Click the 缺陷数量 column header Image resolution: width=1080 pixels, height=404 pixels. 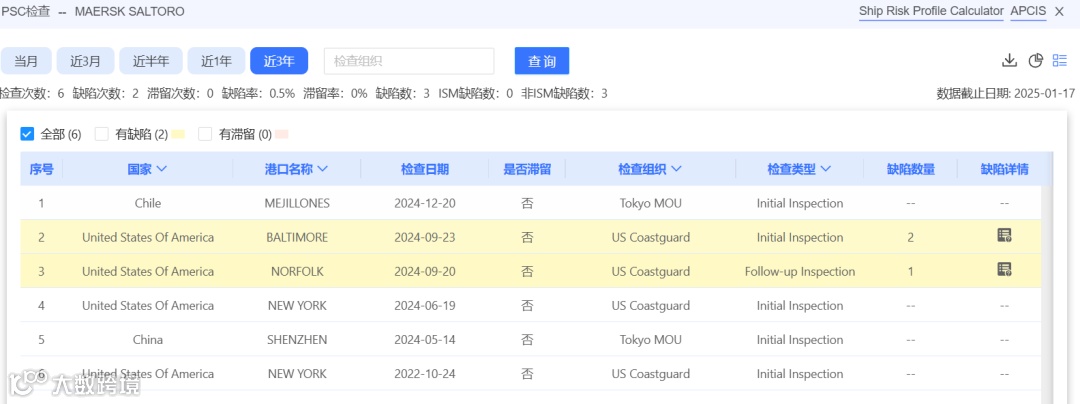[x=911, y=169]
